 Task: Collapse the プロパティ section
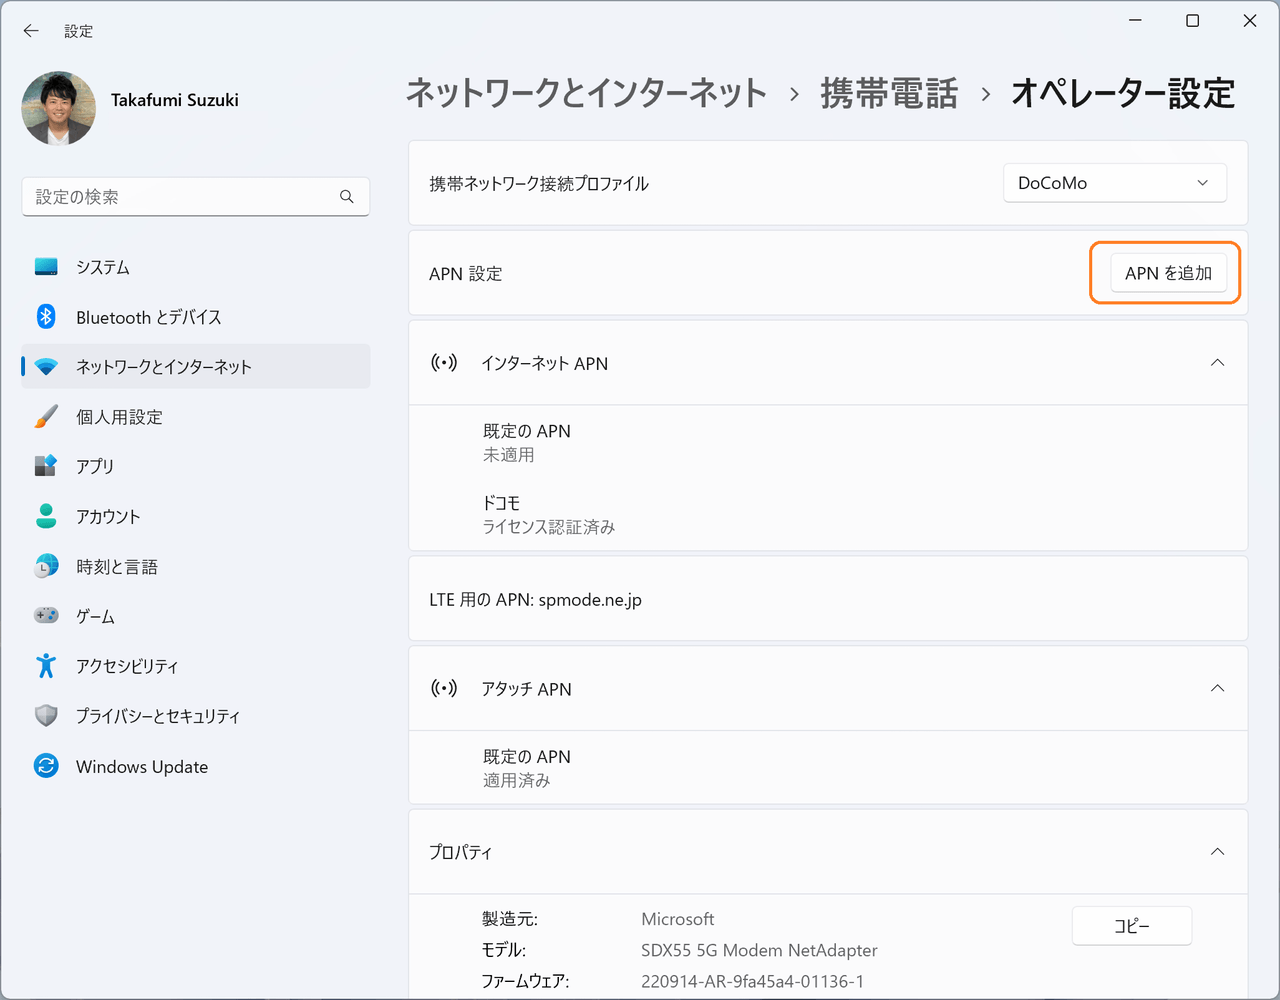[1217, 852]
